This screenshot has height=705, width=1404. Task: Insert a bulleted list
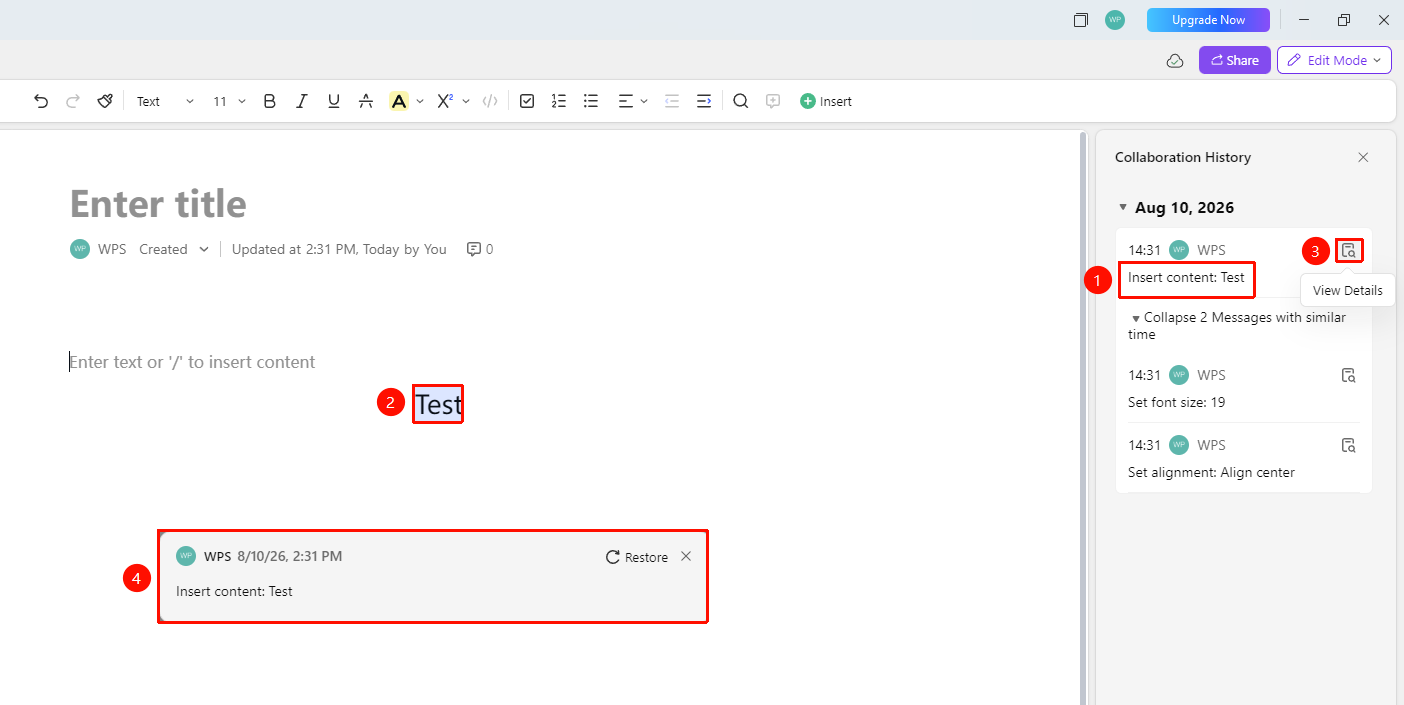(x=591, y=101)
